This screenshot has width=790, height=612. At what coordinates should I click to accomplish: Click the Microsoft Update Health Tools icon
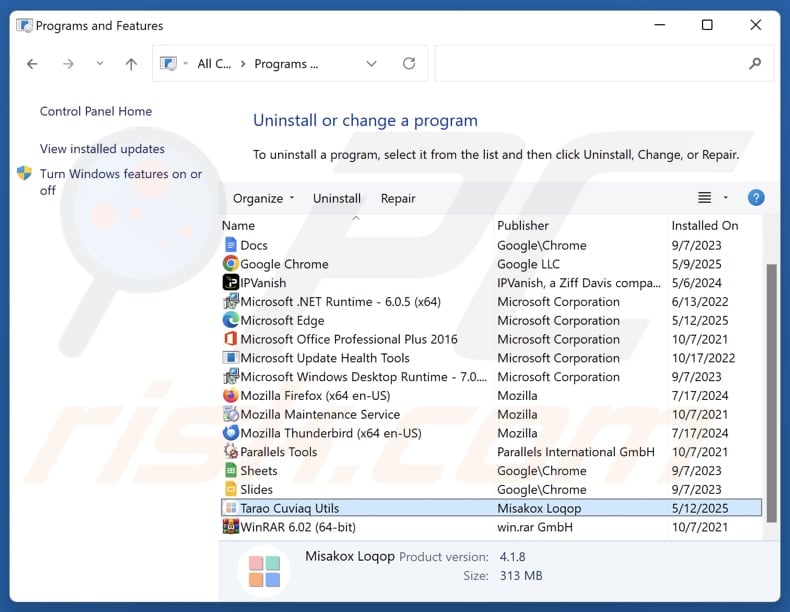click(230, 358)
